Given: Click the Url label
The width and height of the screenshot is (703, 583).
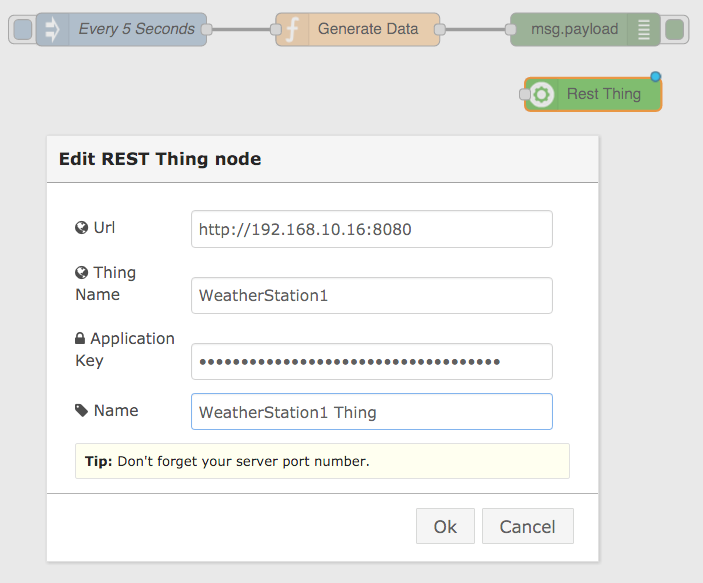Looking at the screenshot, I should click(104, 227).
